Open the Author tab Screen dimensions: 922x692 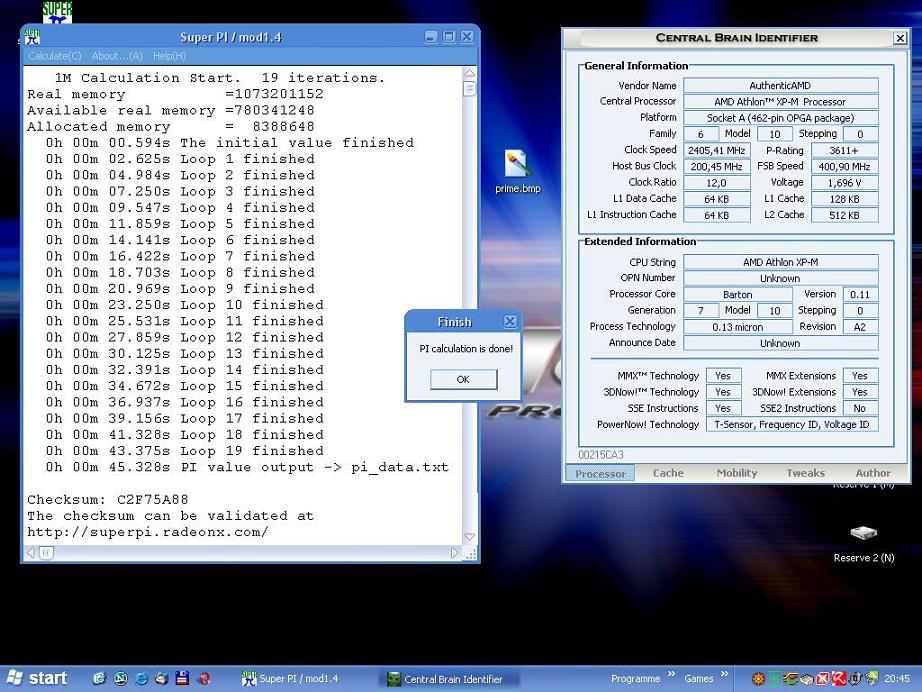(873, 473)
